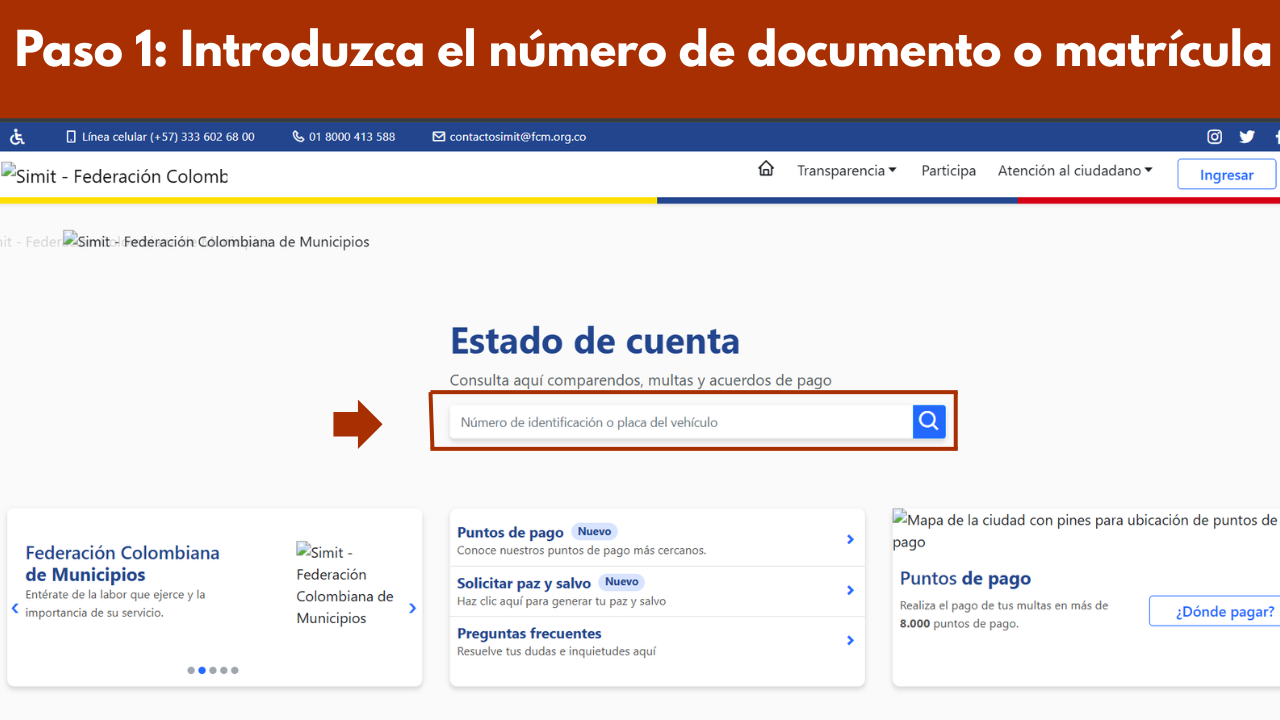Click the chevron on Puntos de pago row
The image size is (1280, 720).
[850, 540]
